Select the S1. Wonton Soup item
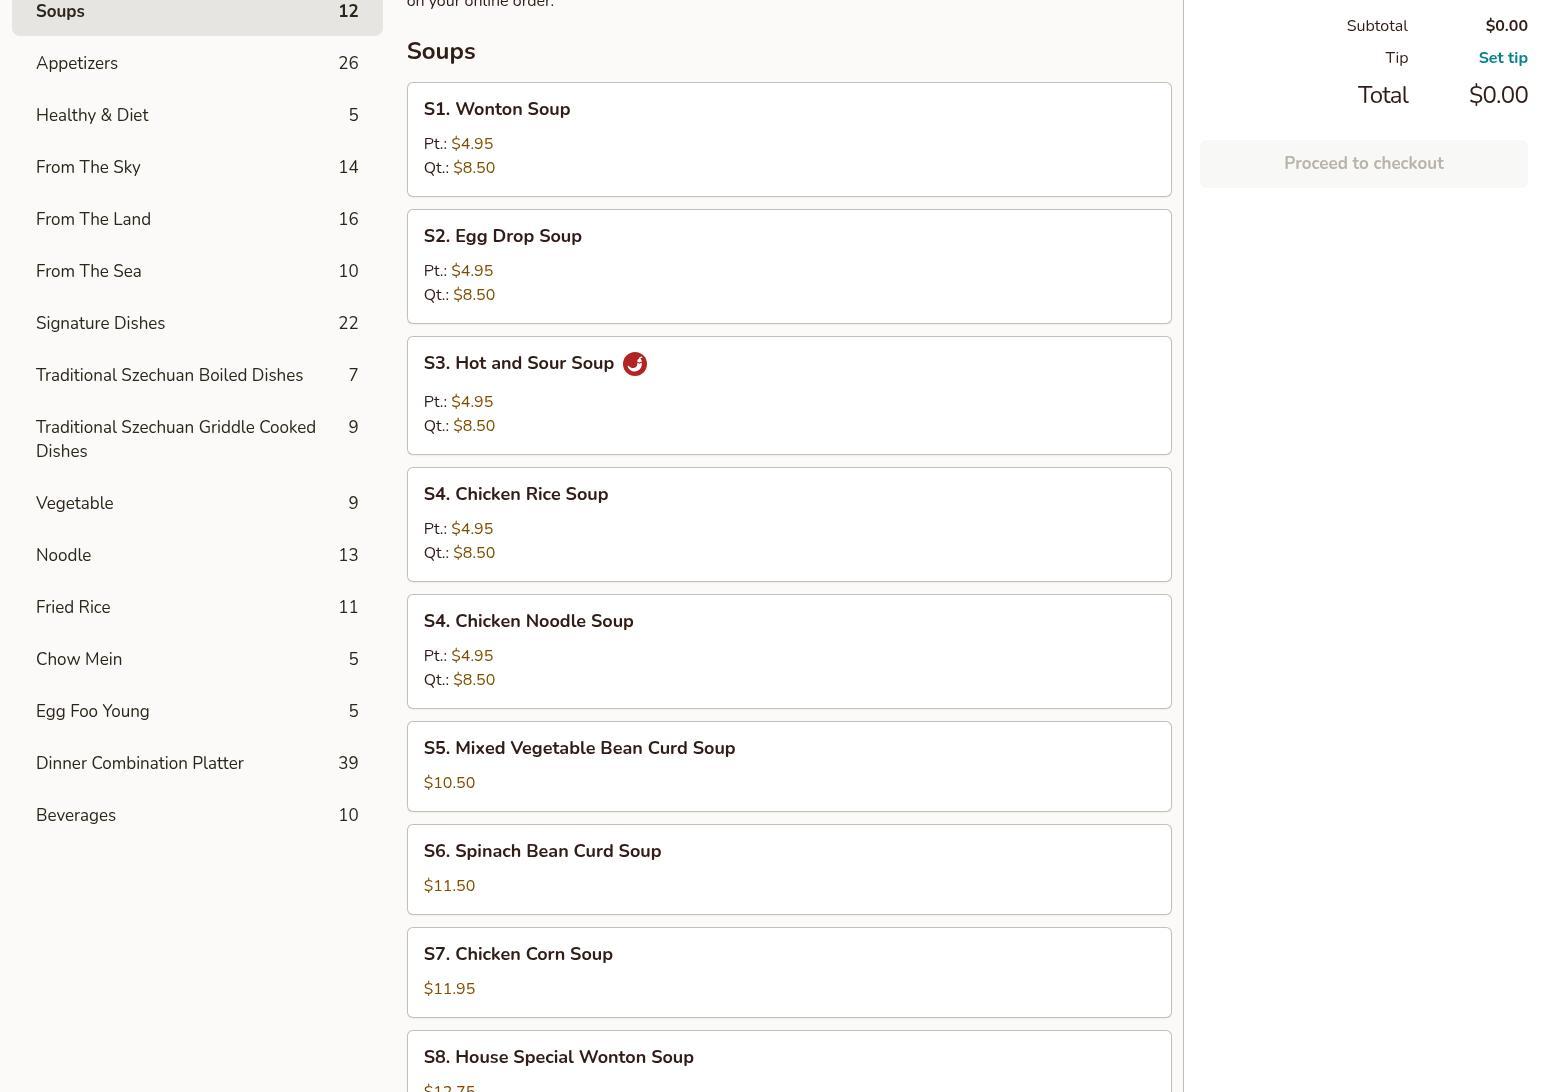1544x1092 pixels. click(788, 139)
